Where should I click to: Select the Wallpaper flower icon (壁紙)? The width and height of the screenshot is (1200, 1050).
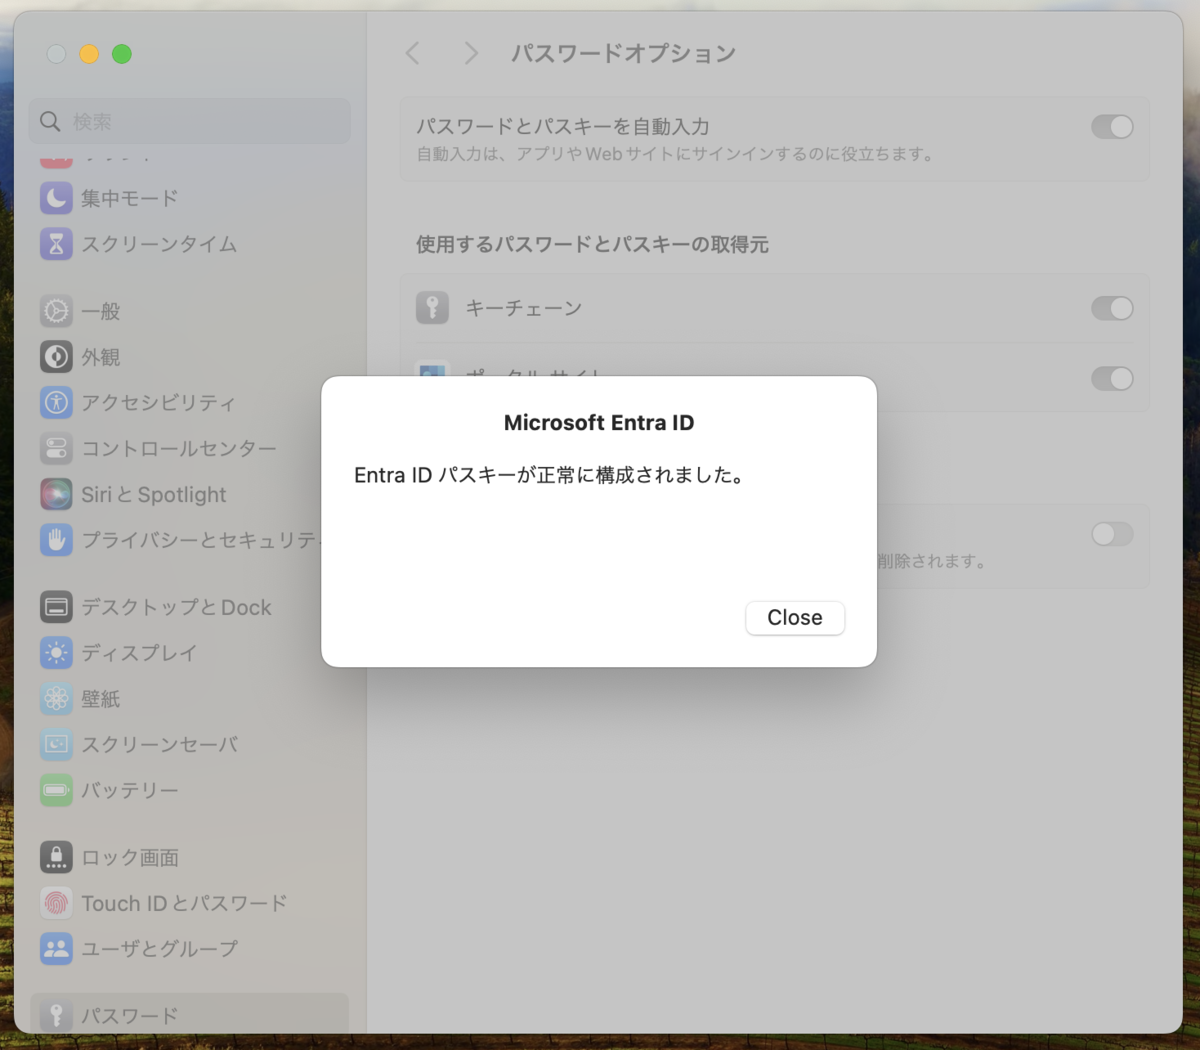coord(56,698)
